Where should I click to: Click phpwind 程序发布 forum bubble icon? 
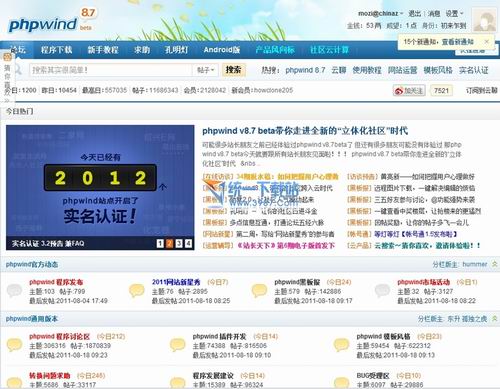point(14,290)
